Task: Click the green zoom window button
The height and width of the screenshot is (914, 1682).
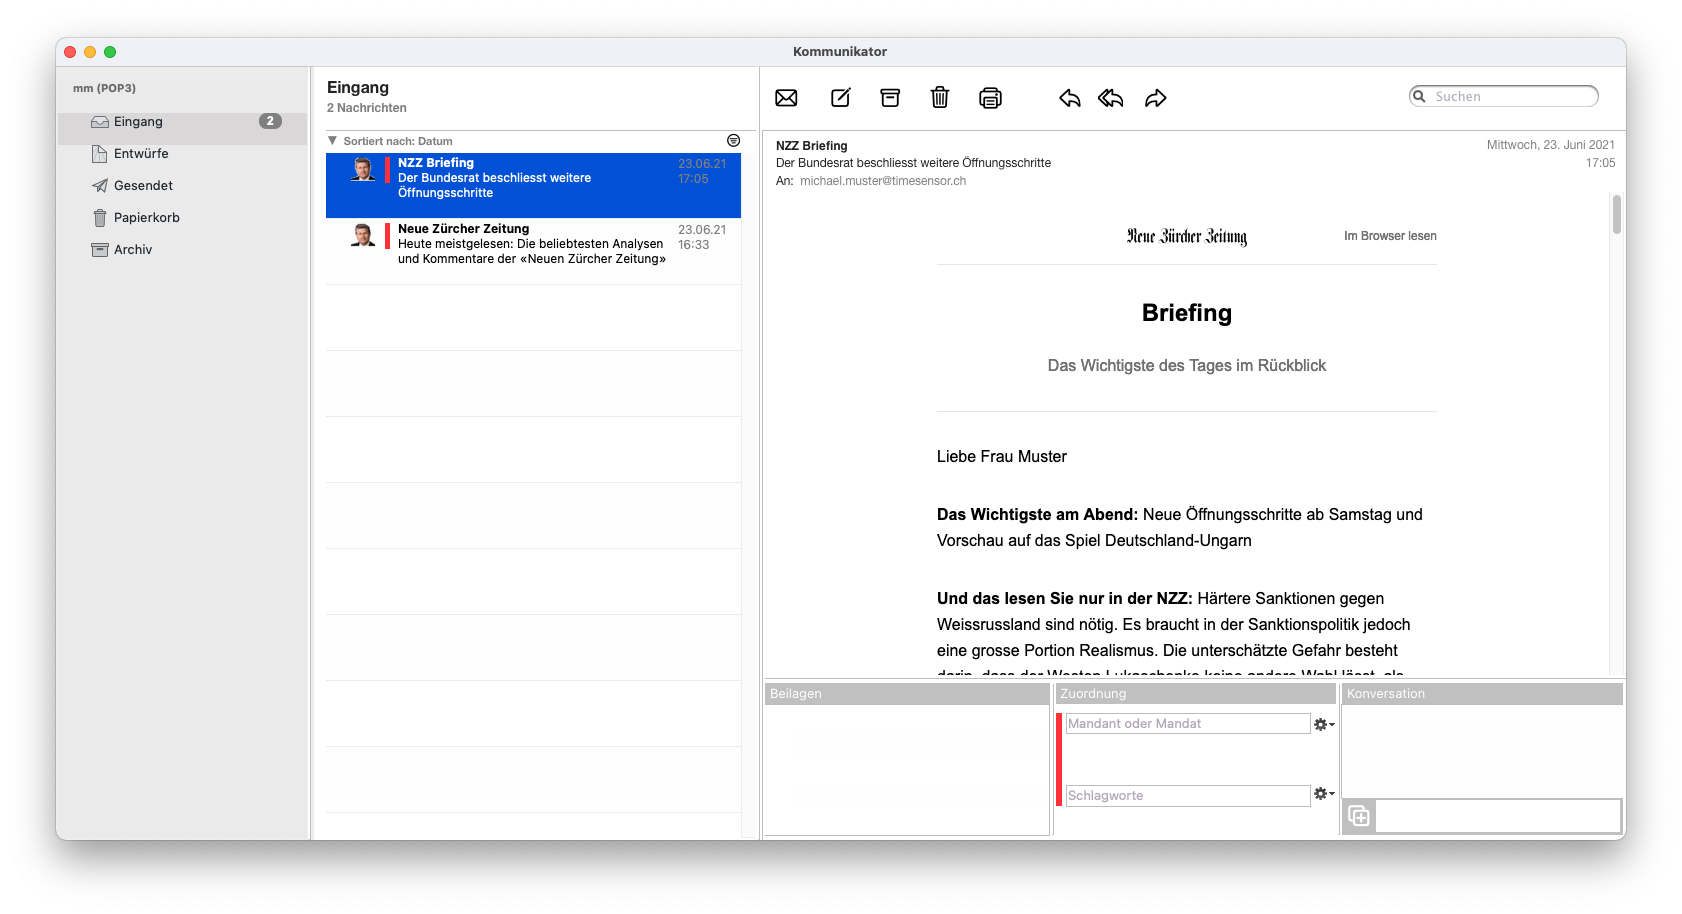Action: coord(110,52)
